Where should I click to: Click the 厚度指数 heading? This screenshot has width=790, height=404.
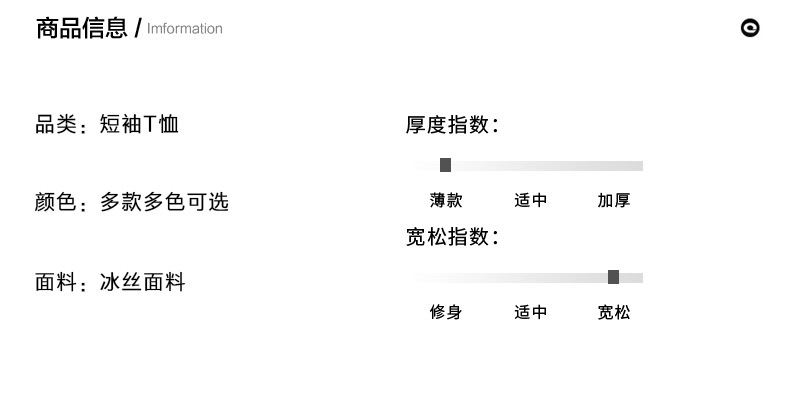tap(452, 125)
